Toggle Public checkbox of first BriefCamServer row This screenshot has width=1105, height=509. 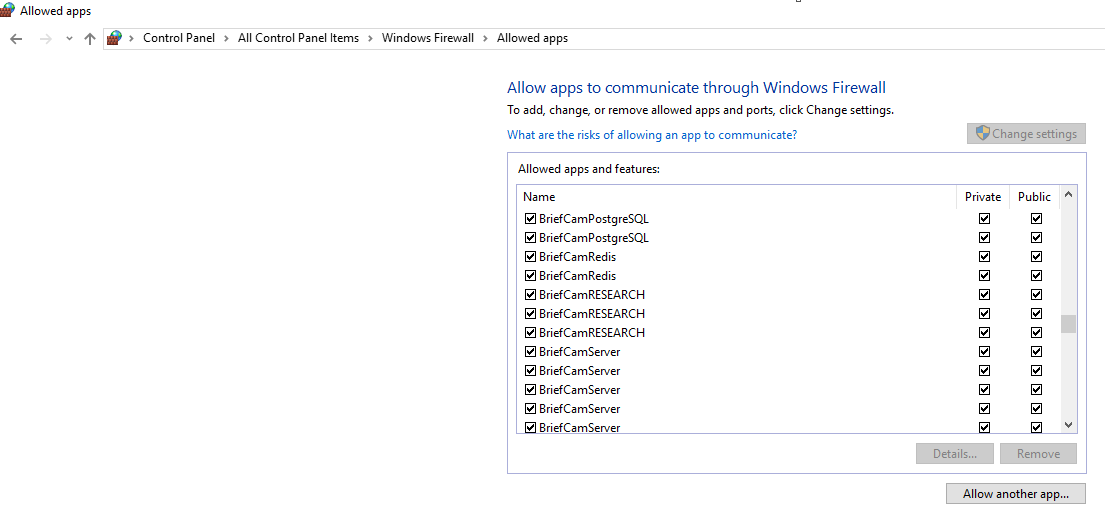[1036, 352]
